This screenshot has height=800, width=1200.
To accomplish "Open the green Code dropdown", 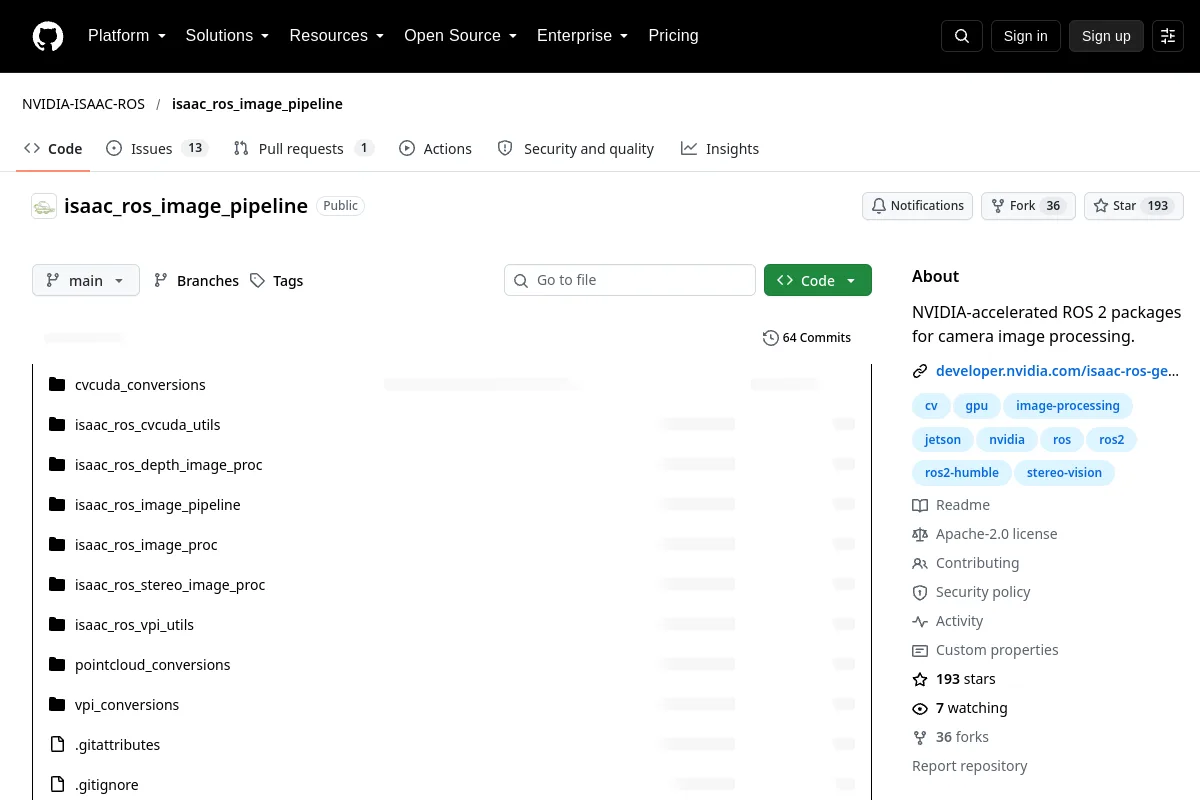I will 818,281.
